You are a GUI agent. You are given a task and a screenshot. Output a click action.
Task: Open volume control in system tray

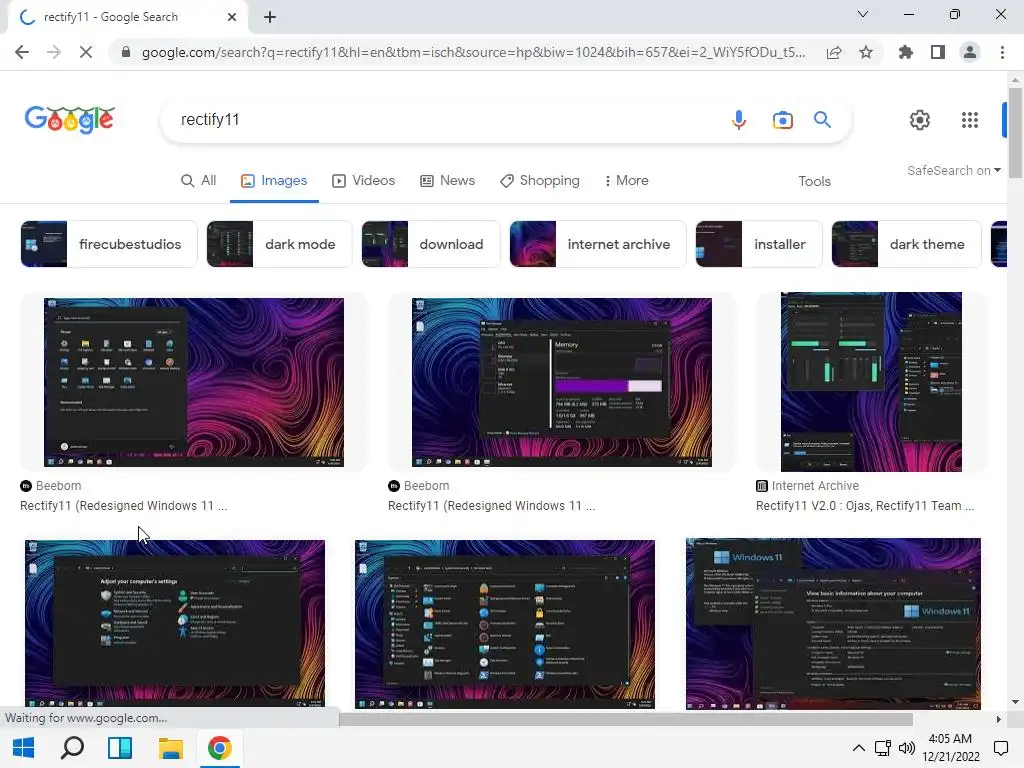[x=906, y=748]
